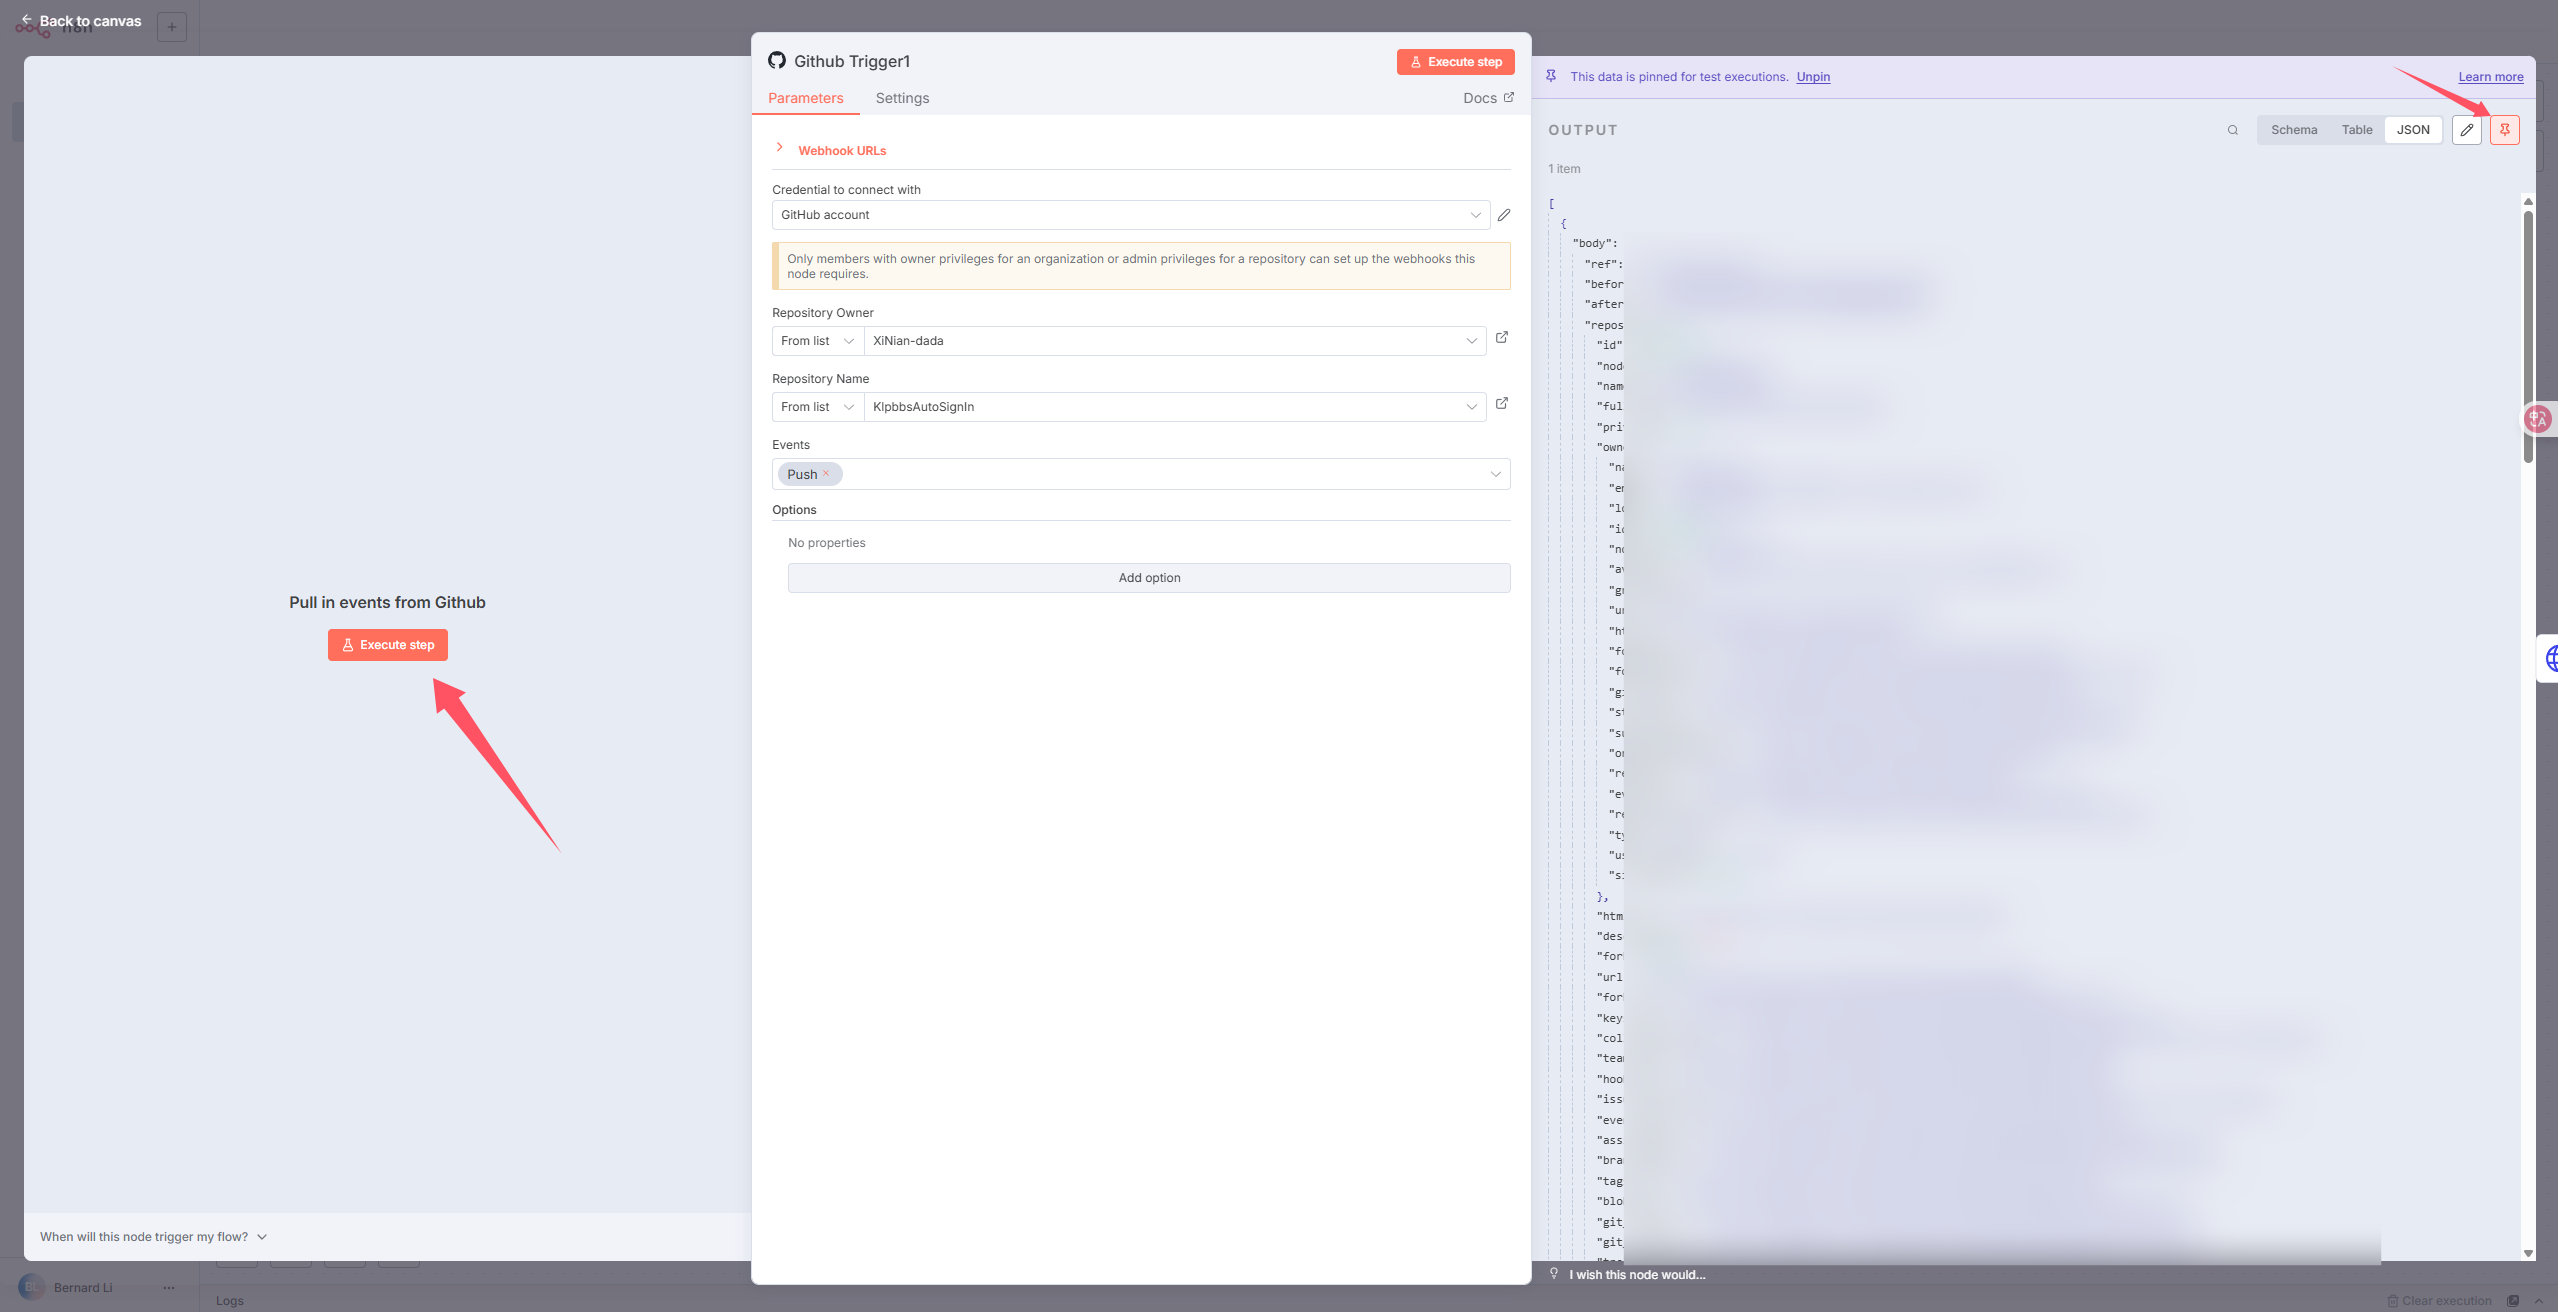Select JSON output view
This screenshot has height=1312, width=2558.
2412,130
